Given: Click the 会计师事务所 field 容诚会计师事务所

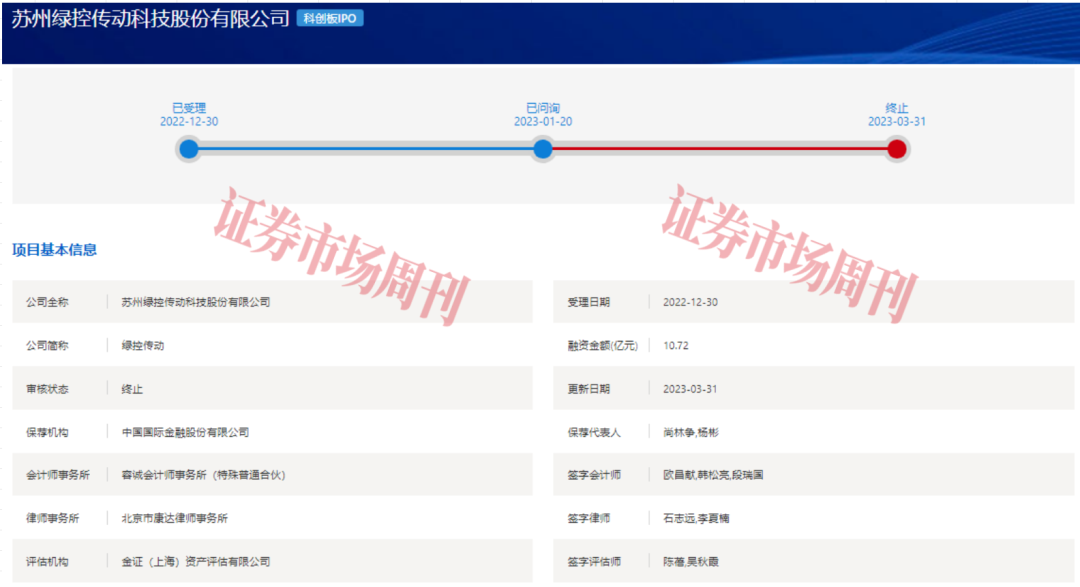Looking at the screenshot, I should coord(200,475).
